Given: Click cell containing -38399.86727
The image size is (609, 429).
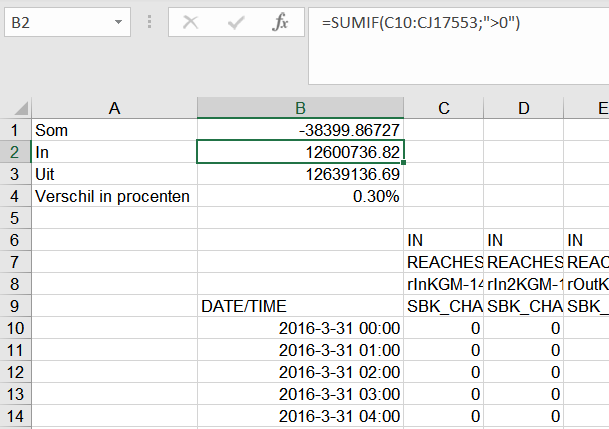Looking at the screenshot, I should [301, 130].
